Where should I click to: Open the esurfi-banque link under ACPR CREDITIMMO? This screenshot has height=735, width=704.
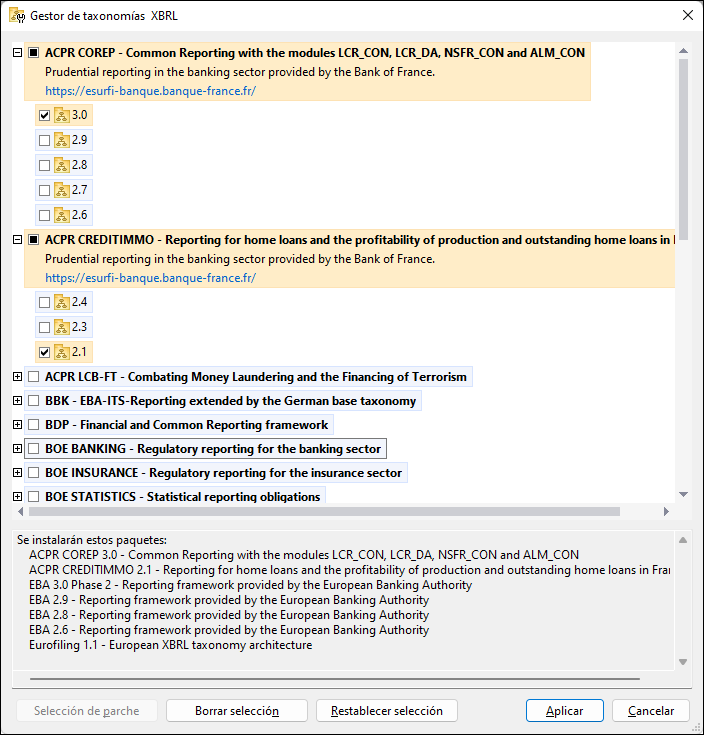(x=150, y=278)
